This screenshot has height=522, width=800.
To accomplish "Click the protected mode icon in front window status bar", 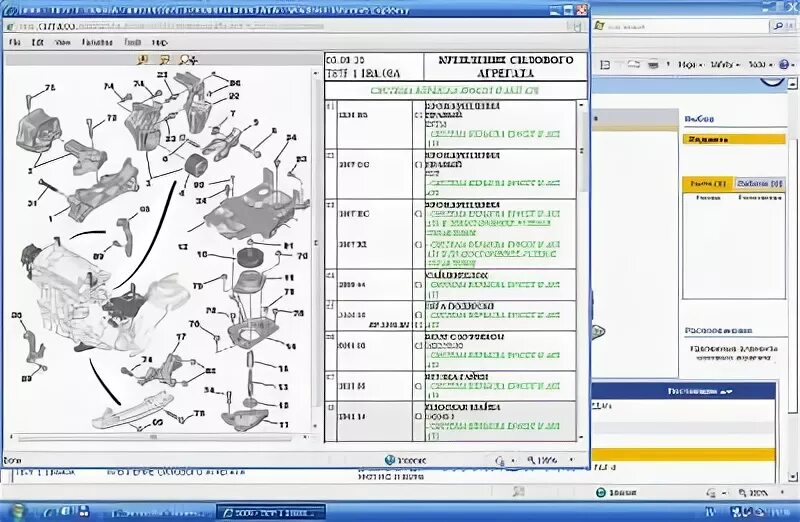I will 500,461.
